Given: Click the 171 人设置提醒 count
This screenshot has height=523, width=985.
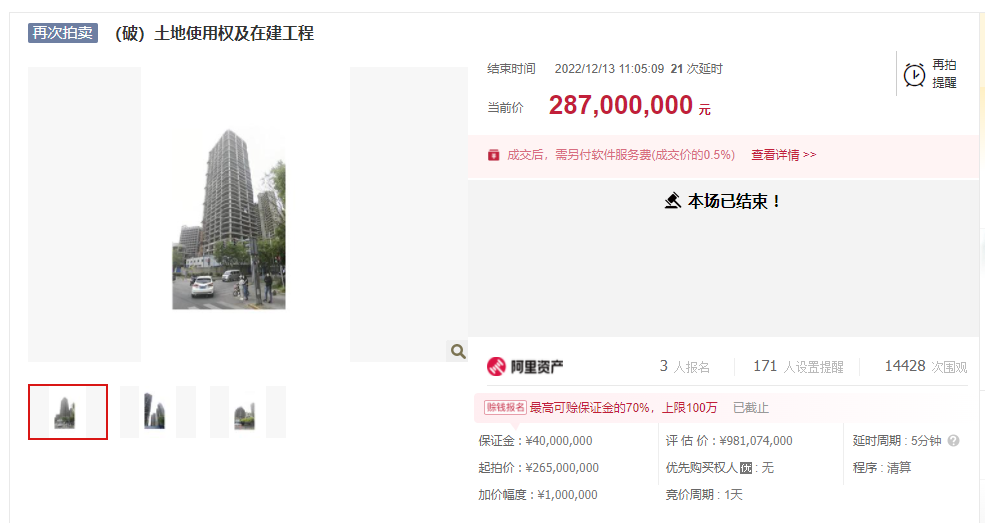Looking at the screenshot, I should [x=797, y=367].
